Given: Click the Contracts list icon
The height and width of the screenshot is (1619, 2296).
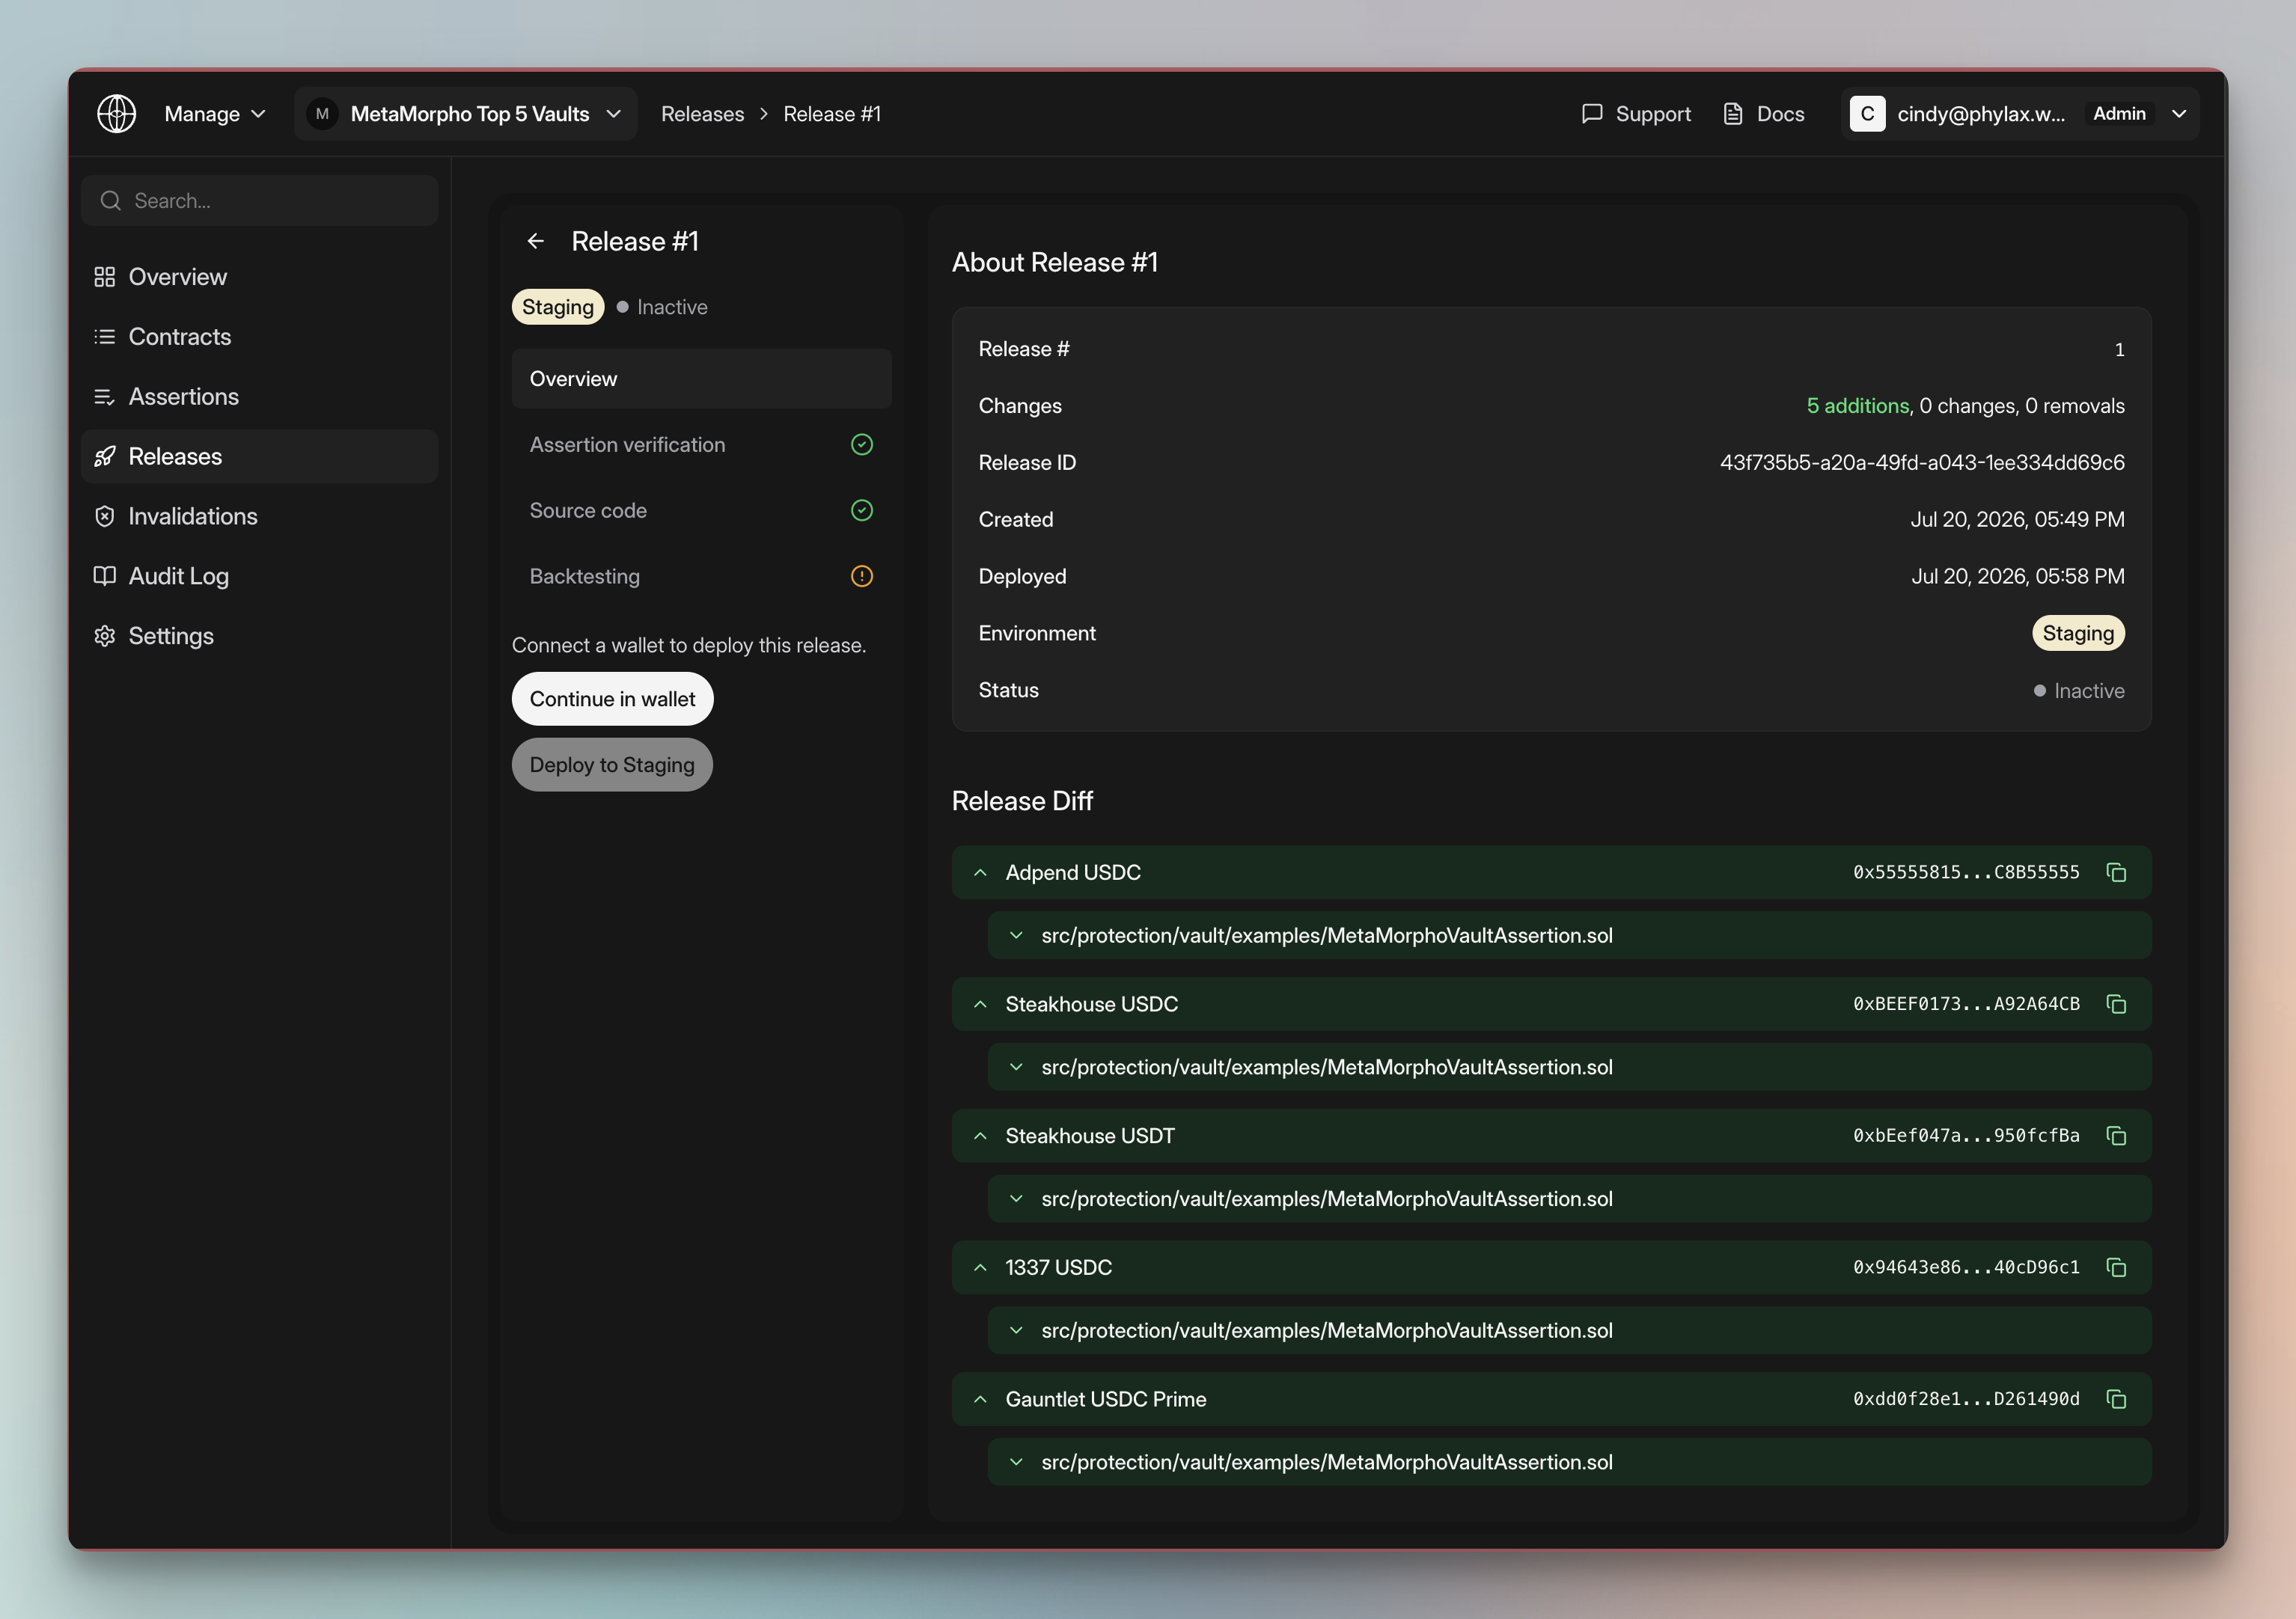Looking at the screenshot, I should 104,337.
